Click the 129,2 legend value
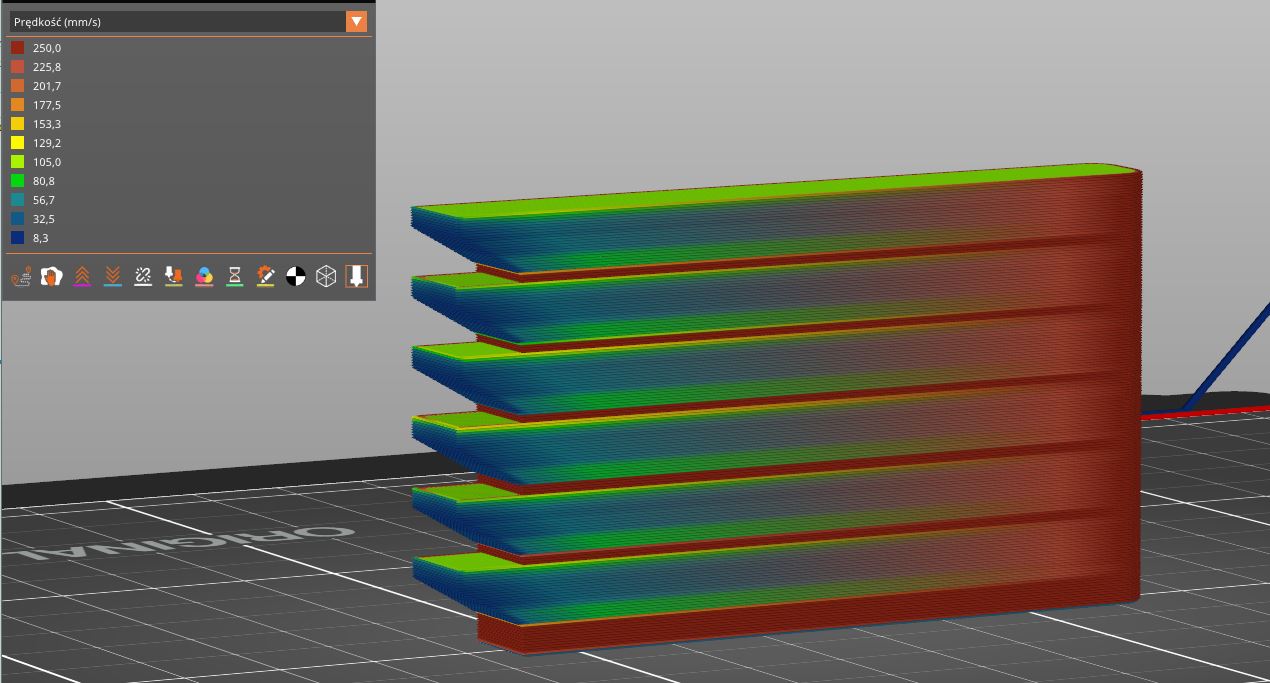 coord(47,143)
